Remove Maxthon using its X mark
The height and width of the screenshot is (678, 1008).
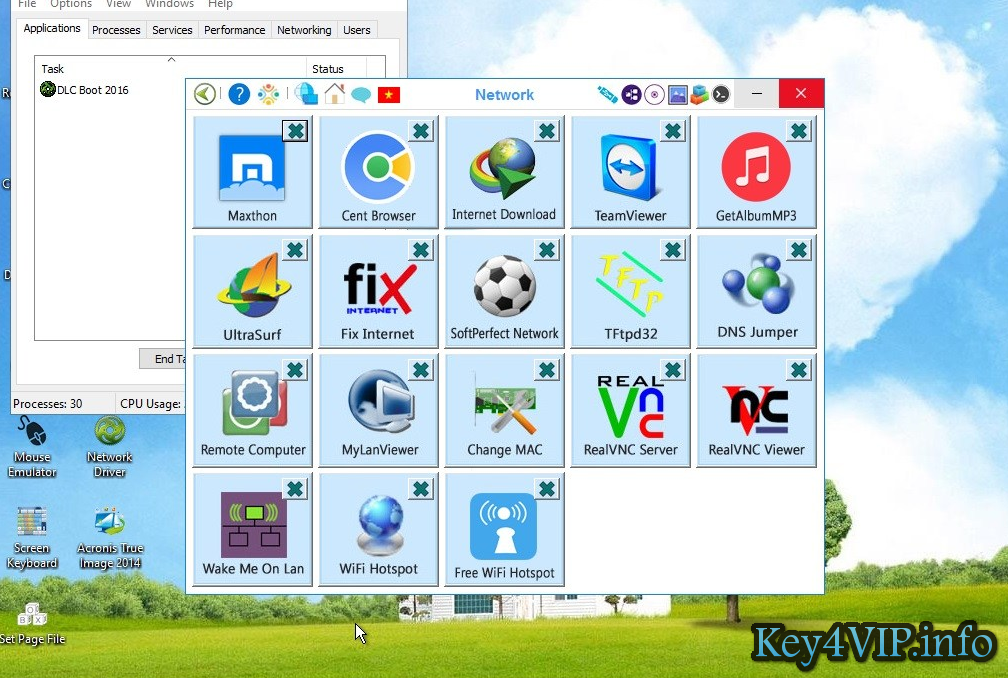295,131
